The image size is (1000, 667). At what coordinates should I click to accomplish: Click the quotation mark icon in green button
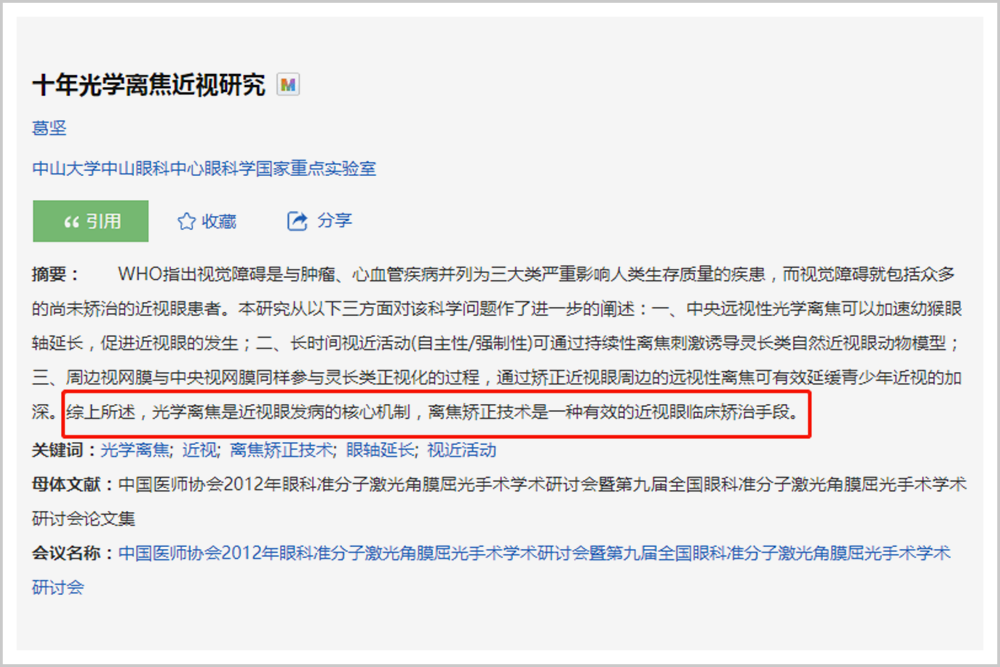point(71,222)
